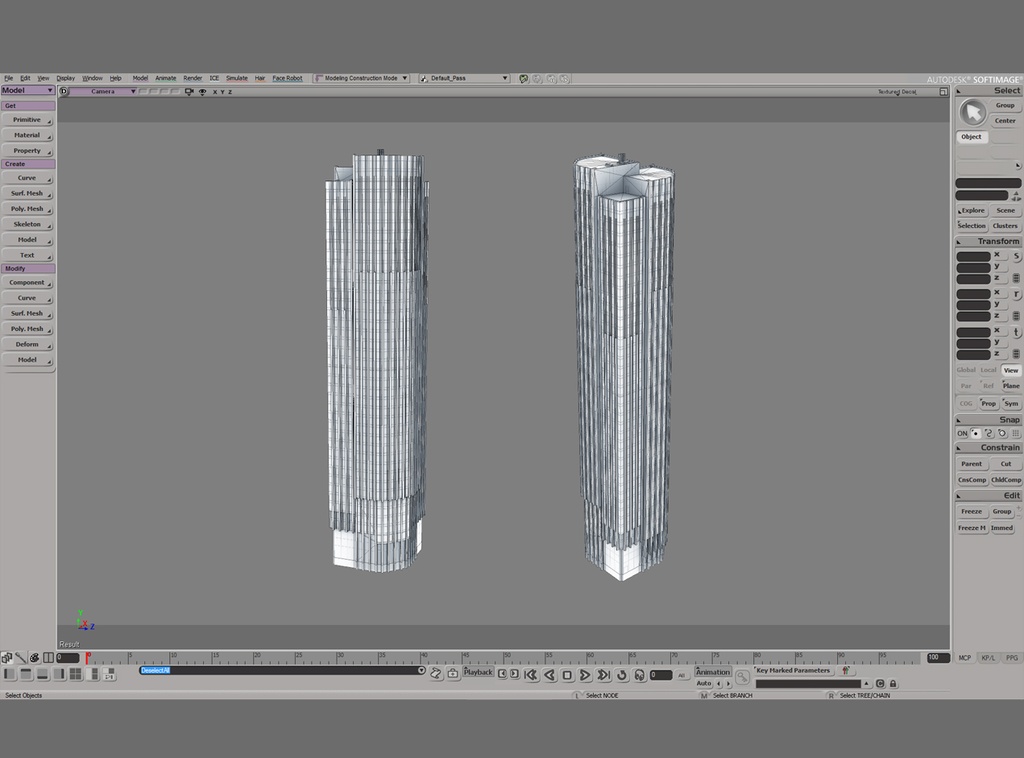Select the Render Region camera icon in viewport toolbar
Image resolution: width=1024 pixels, height=758 pixels.
(x=189, y=91)
